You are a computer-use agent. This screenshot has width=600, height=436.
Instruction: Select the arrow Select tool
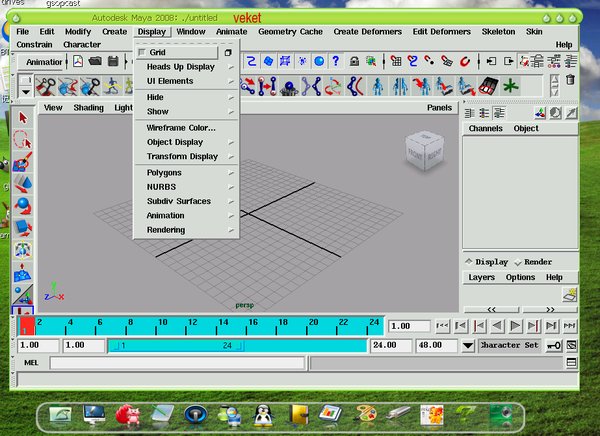pyautogui.click(x=24, y=119)
